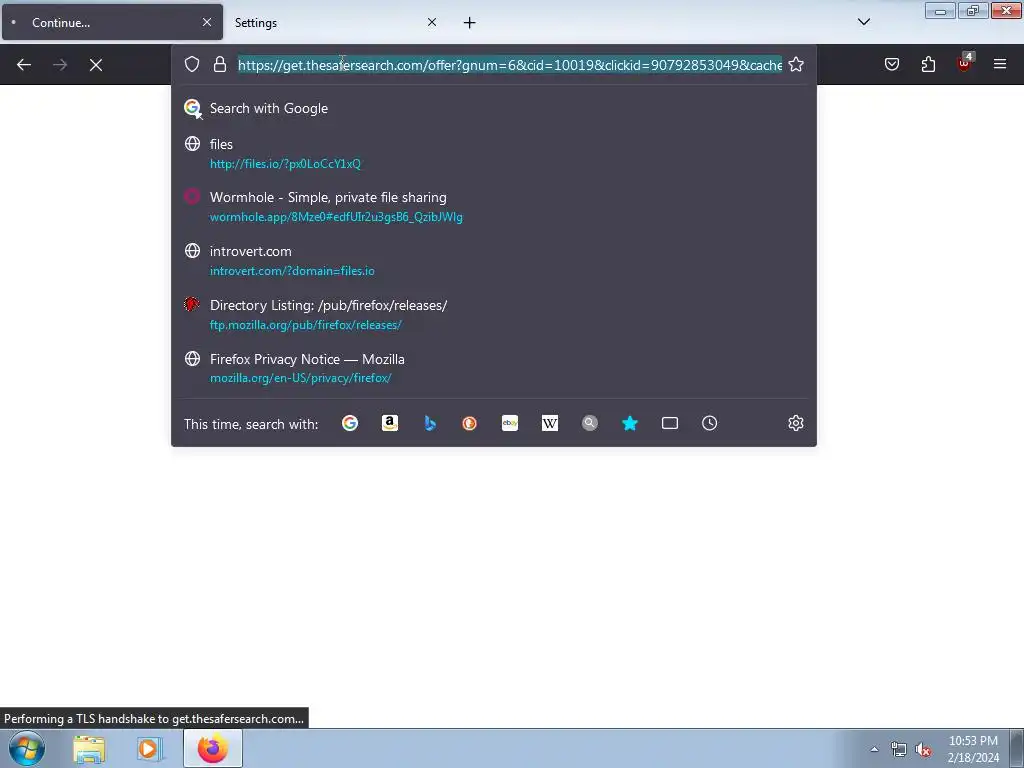The height and width of the screenshot is (768, 1024).
Task: Search this time with Wikipedia
Action: tap(550, 423)
